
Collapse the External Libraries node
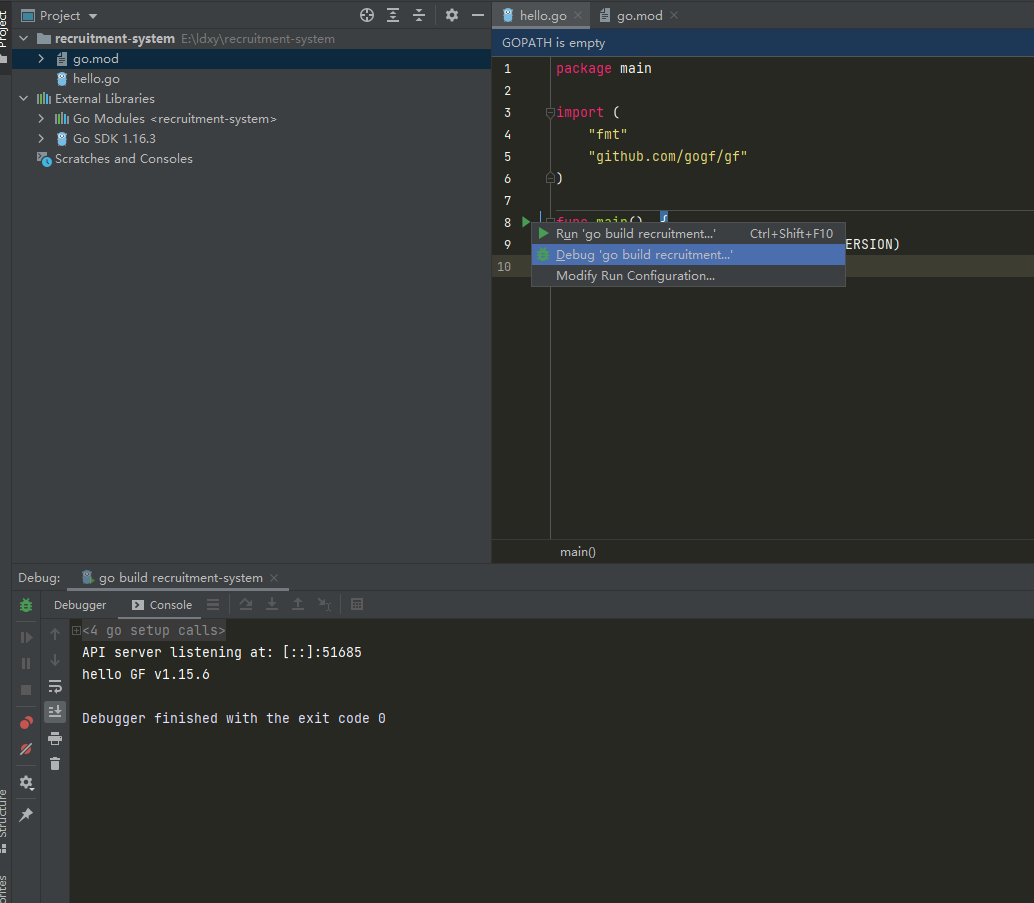[x=24, y=99]
